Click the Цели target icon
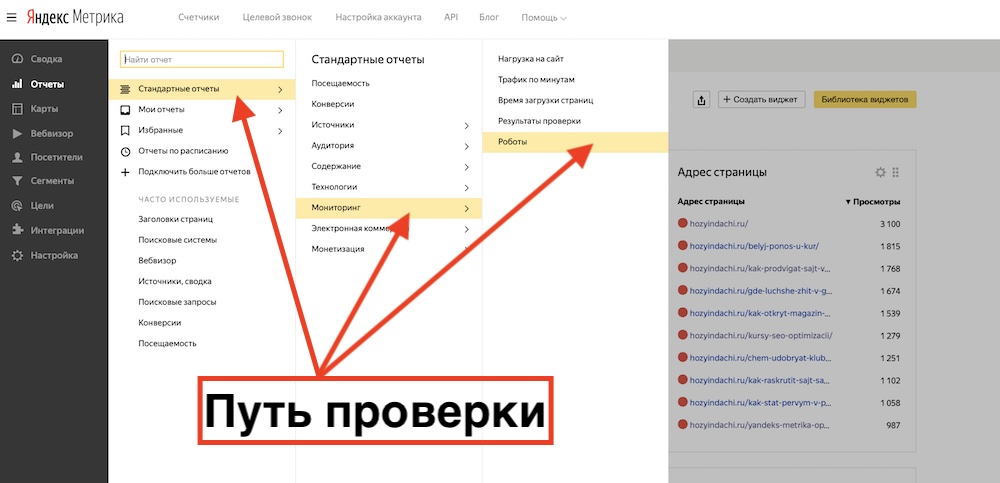 click(18, 205)
